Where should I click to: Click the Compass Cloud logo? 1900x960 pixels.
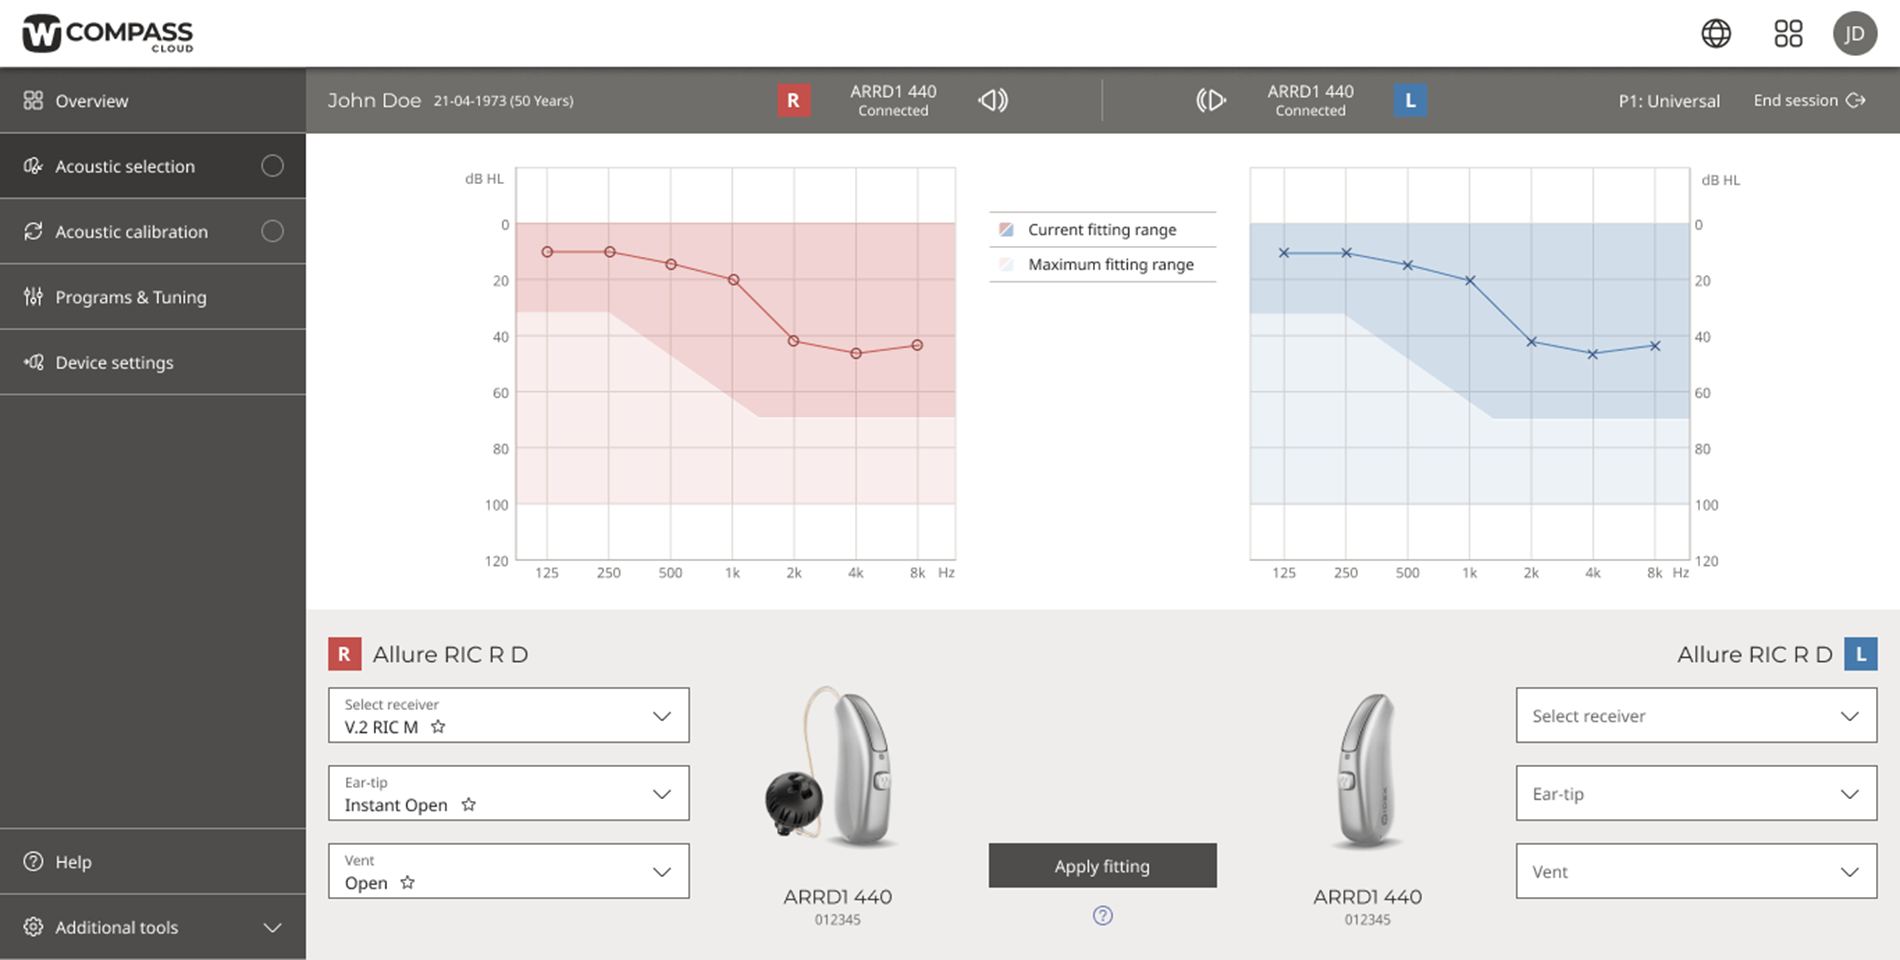coord(106,31)
